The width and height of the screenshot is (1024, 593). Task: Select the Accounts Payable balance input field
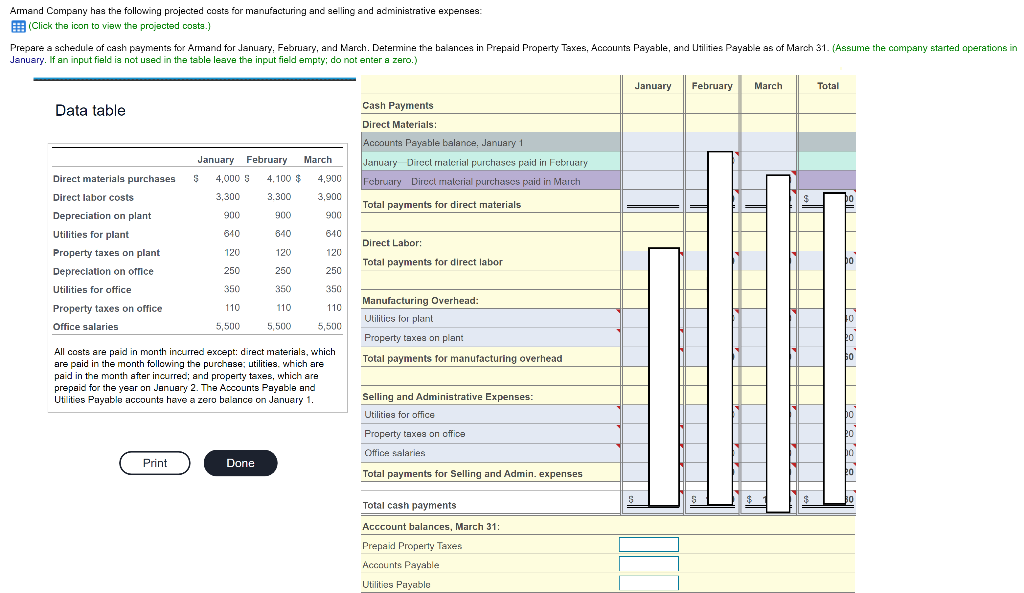pos(648,564)
